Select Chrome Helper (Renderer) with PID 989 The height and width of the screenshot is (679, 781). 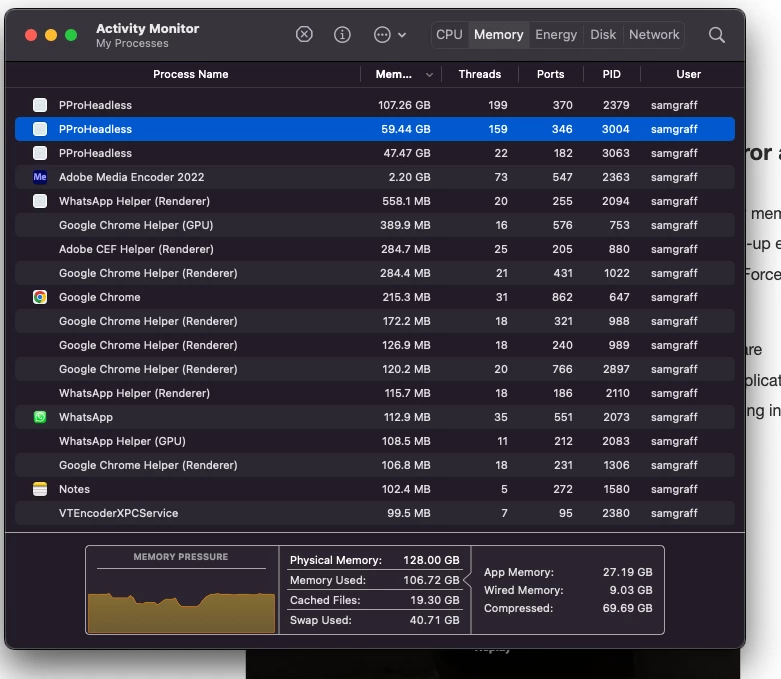tap(375, 345)
